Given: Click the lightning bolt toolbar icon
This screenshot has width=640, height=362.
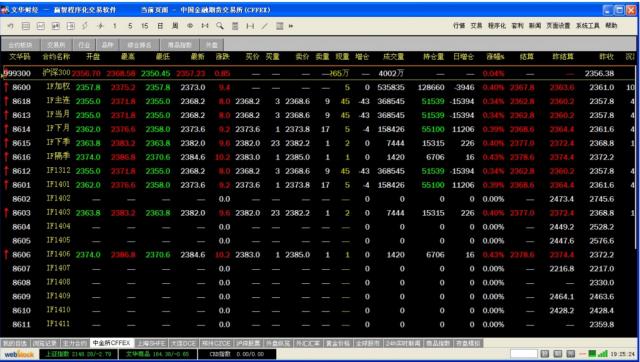Looking at the screenshot, I should (x=85, y=26).
